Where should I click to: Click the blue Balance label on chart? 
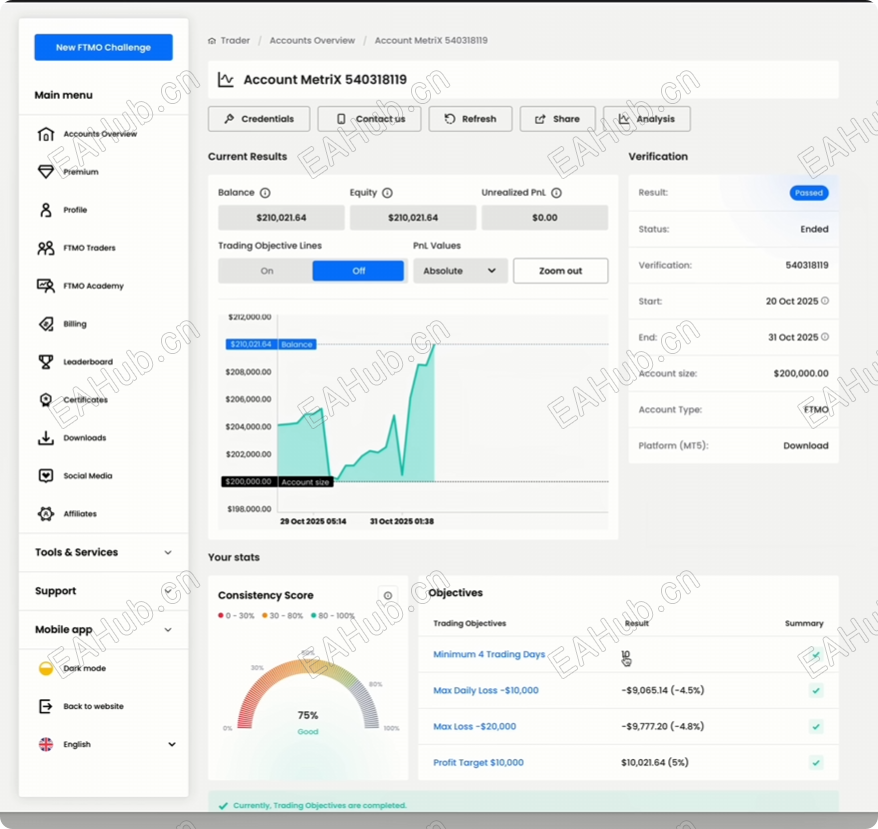click(297, 344)
